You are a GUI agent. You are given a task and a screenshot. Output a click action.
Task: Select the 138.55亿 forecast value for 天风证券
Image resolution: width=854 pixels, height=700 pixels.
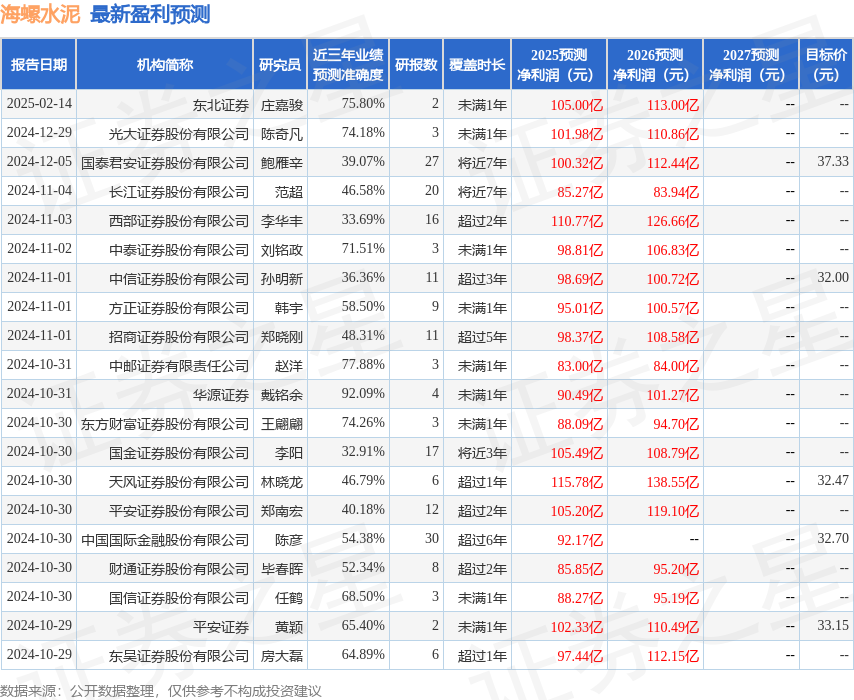[673, 482]
